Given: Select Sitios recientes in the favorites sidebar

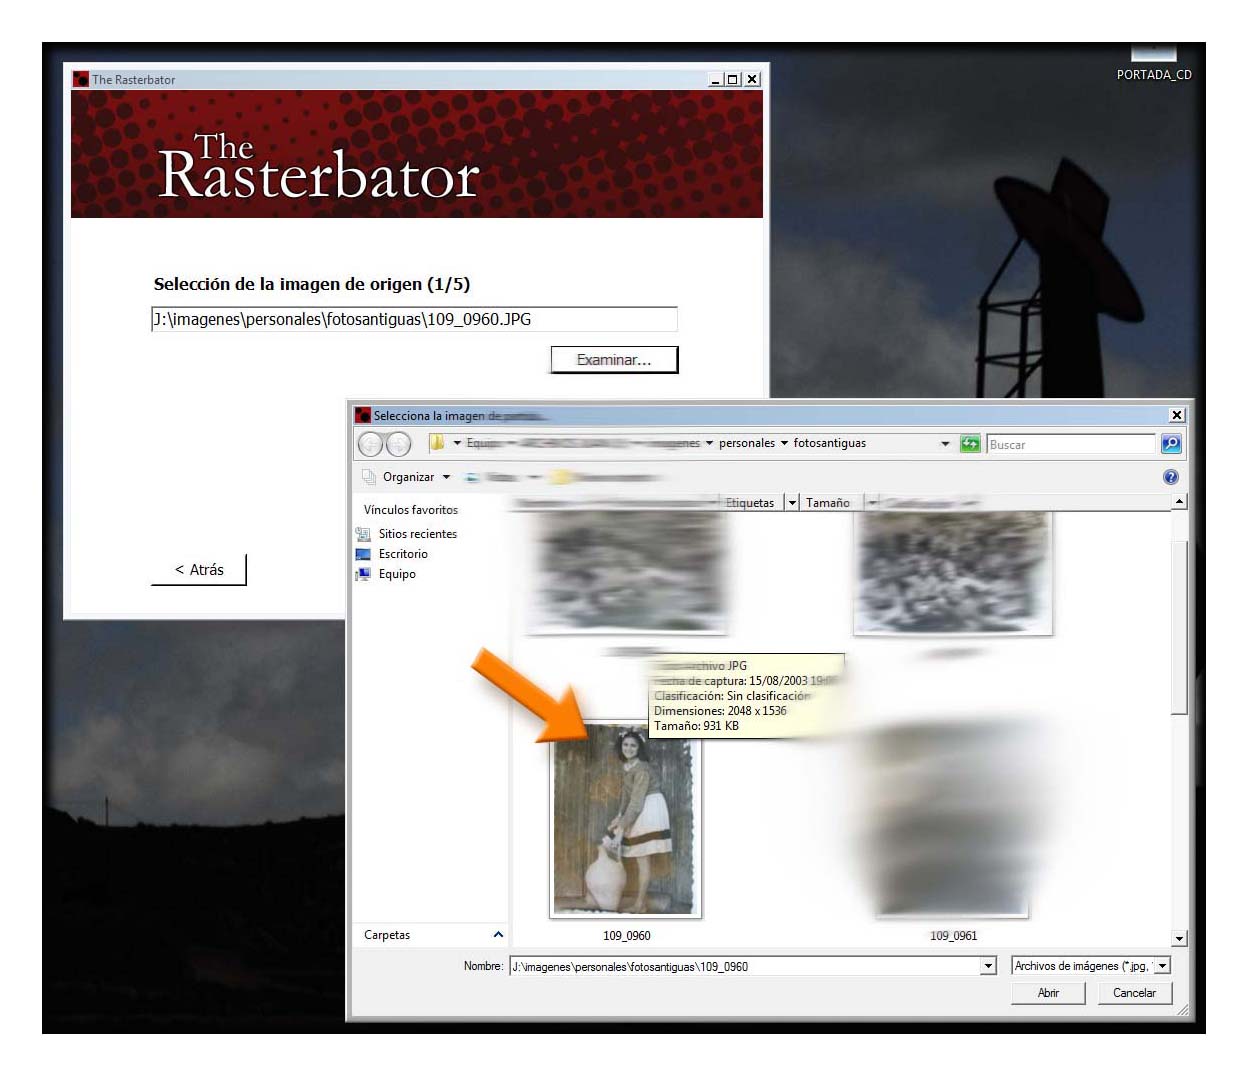Looking at the screenshot, I should point(417,533).
